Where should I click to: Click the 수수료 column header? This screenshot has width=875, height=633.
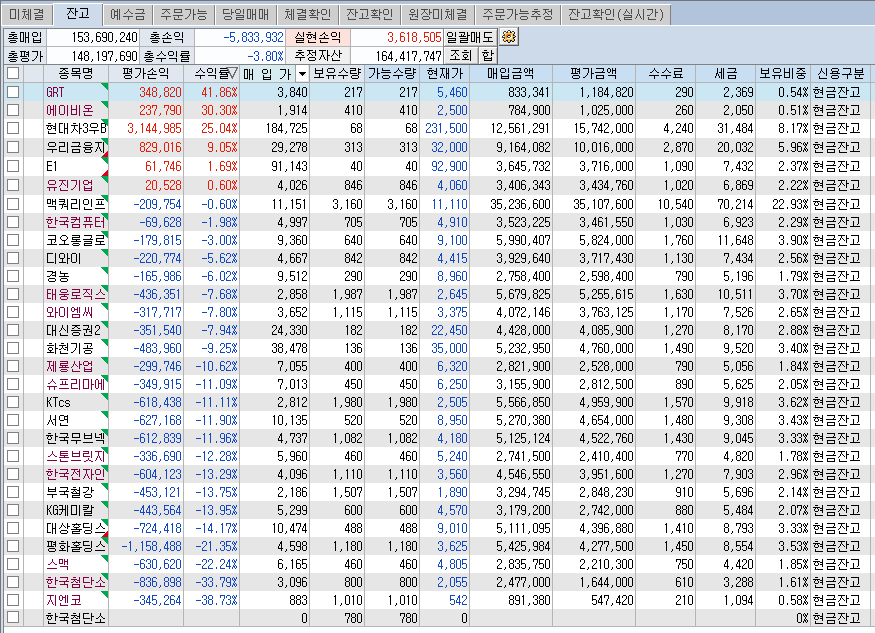pyautogui.click(x=666, y=73)
